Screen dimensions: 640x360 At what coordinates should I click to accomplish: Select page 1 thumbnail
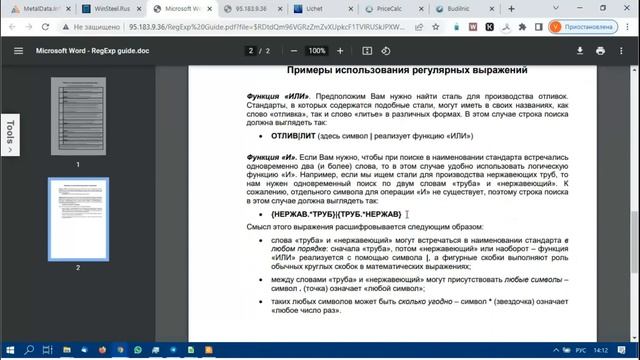[78, 116]
